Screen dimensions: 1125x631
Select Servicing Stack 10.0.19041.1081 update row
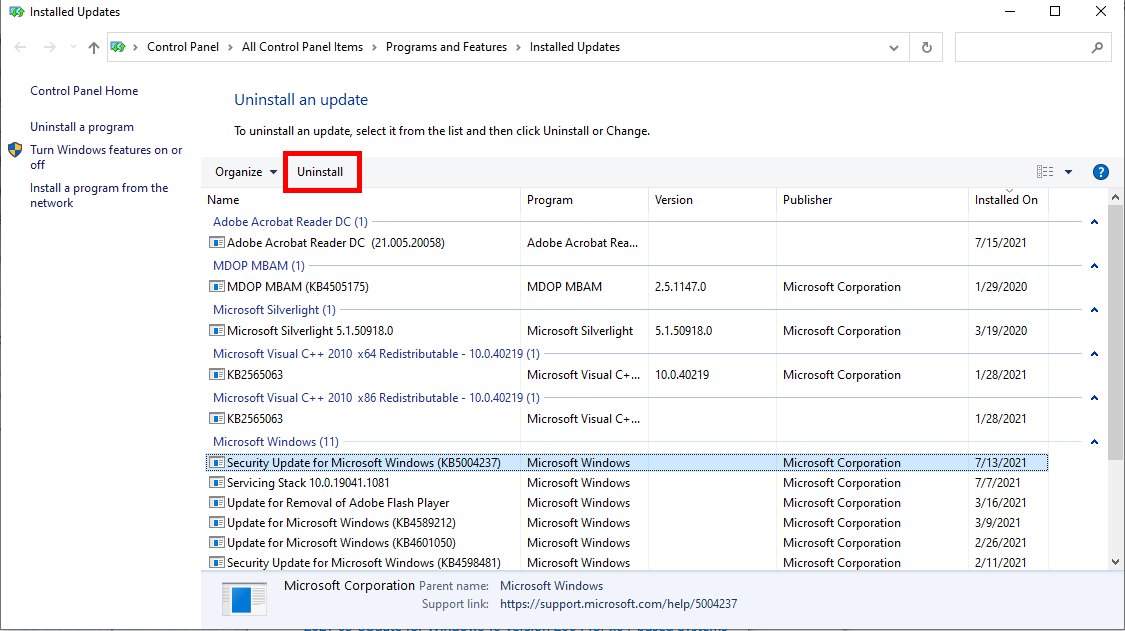pyautogui.click(x=627, y=483)
